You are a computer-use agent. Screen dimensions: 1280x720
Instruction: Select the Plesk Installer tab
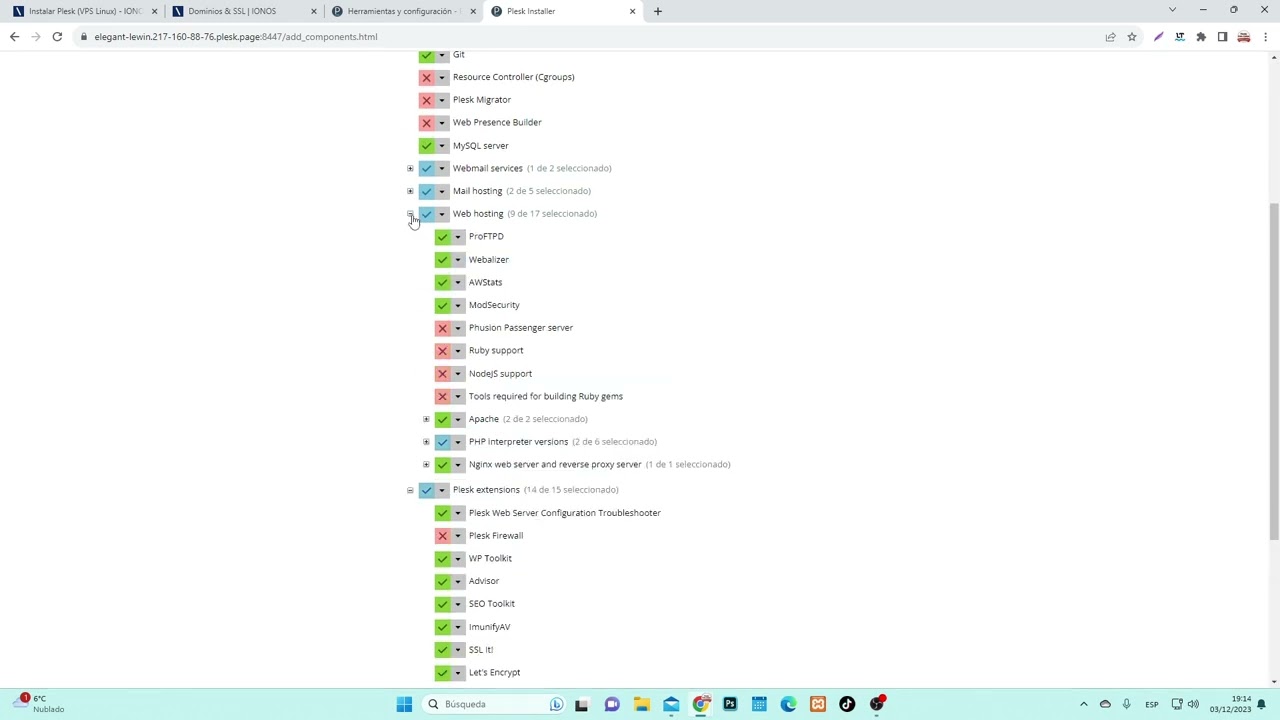[562, 11]
